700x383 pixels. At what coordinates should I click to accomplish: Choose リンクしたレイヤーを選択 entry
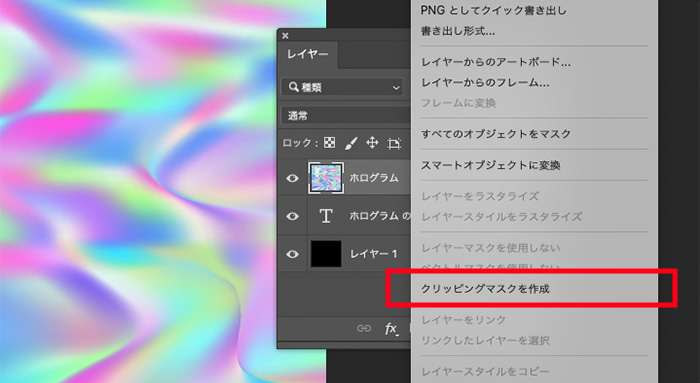(485, 341)
